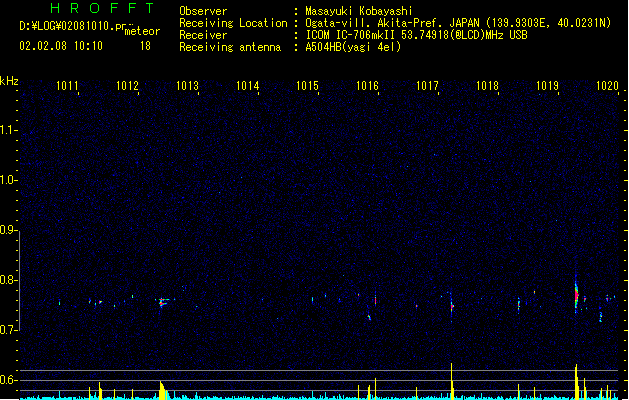Click time axis marker 1013

tap(187, 86)
